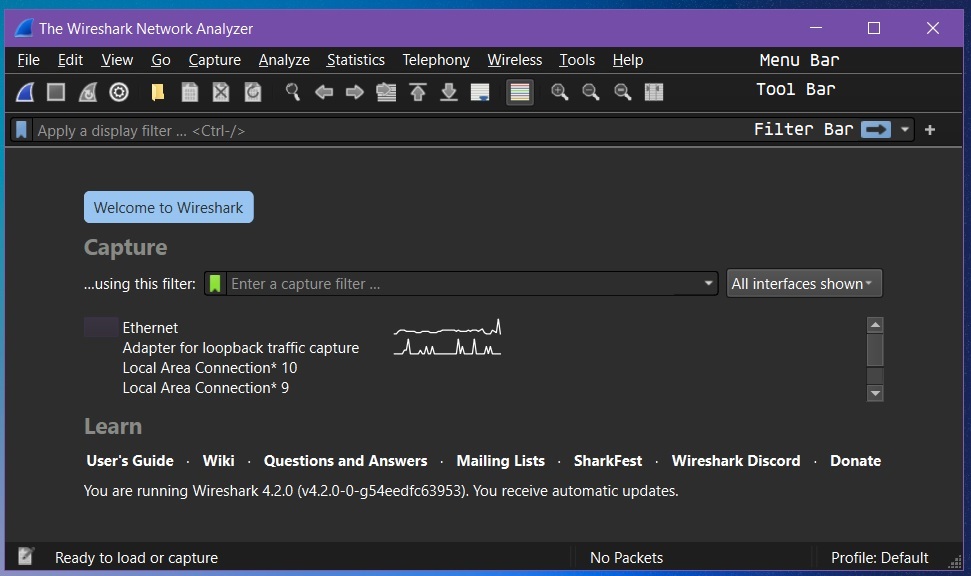Open capture options via the gear icon
This screenshot has height=576, width=971.
121,92
